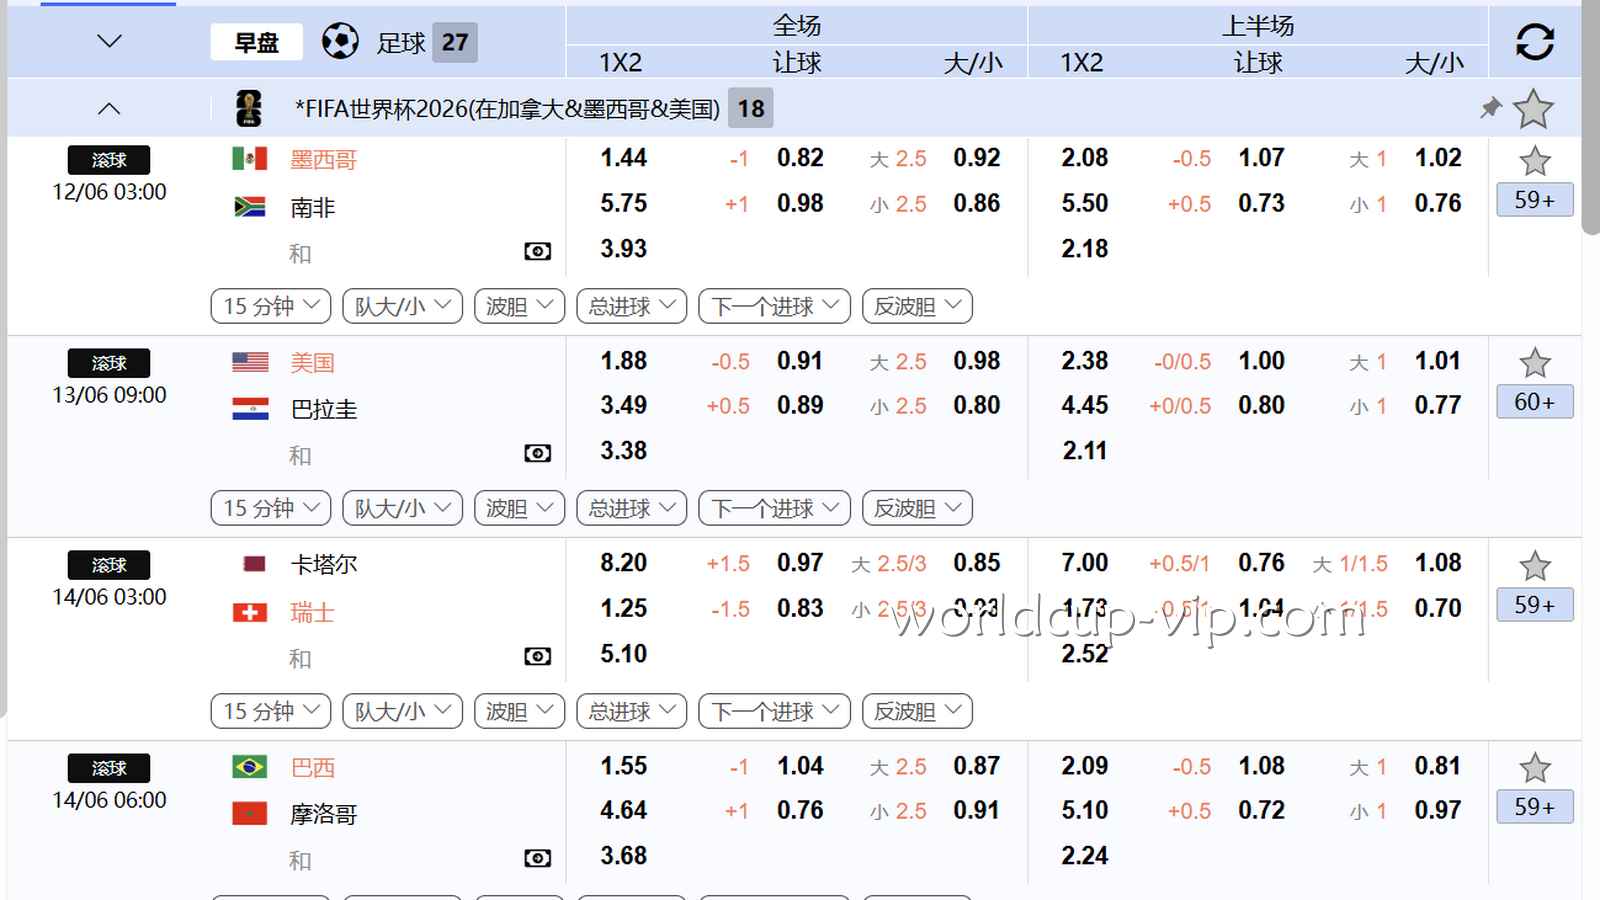Click the live stream camera icon for 墨西哥 match
Viewport: 1600px width, 900px height.
click(x=537, y=251)
